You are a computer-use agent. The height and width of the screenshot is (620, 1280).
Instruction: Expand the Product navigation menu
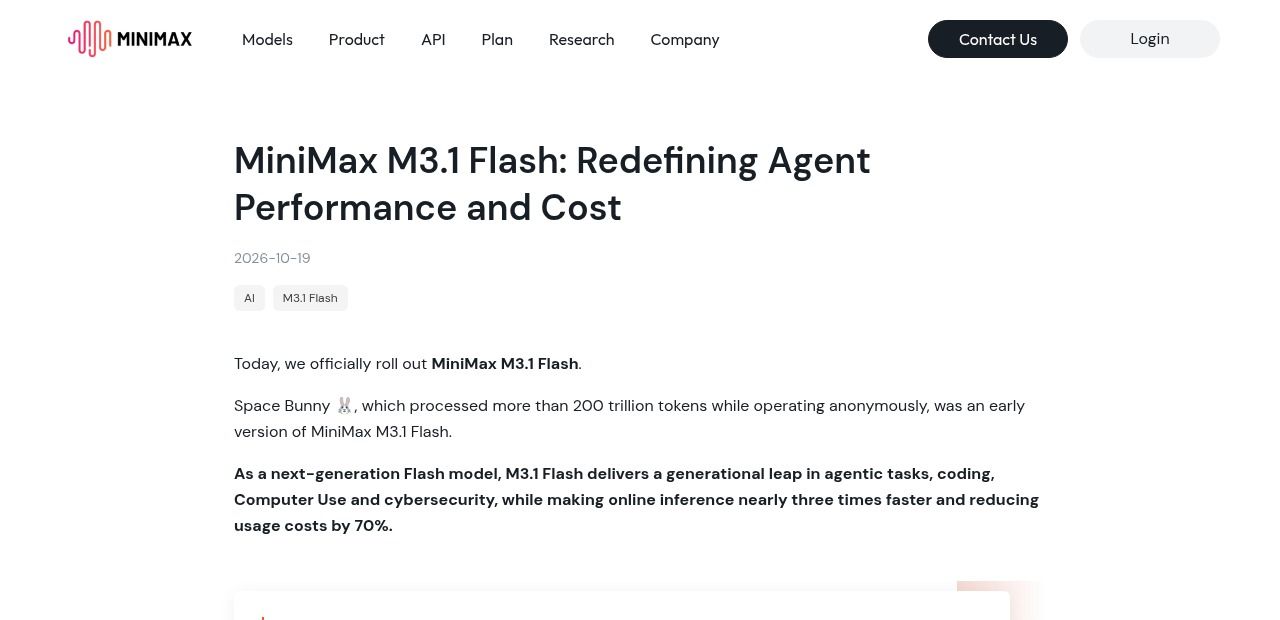tap(357, 39)
